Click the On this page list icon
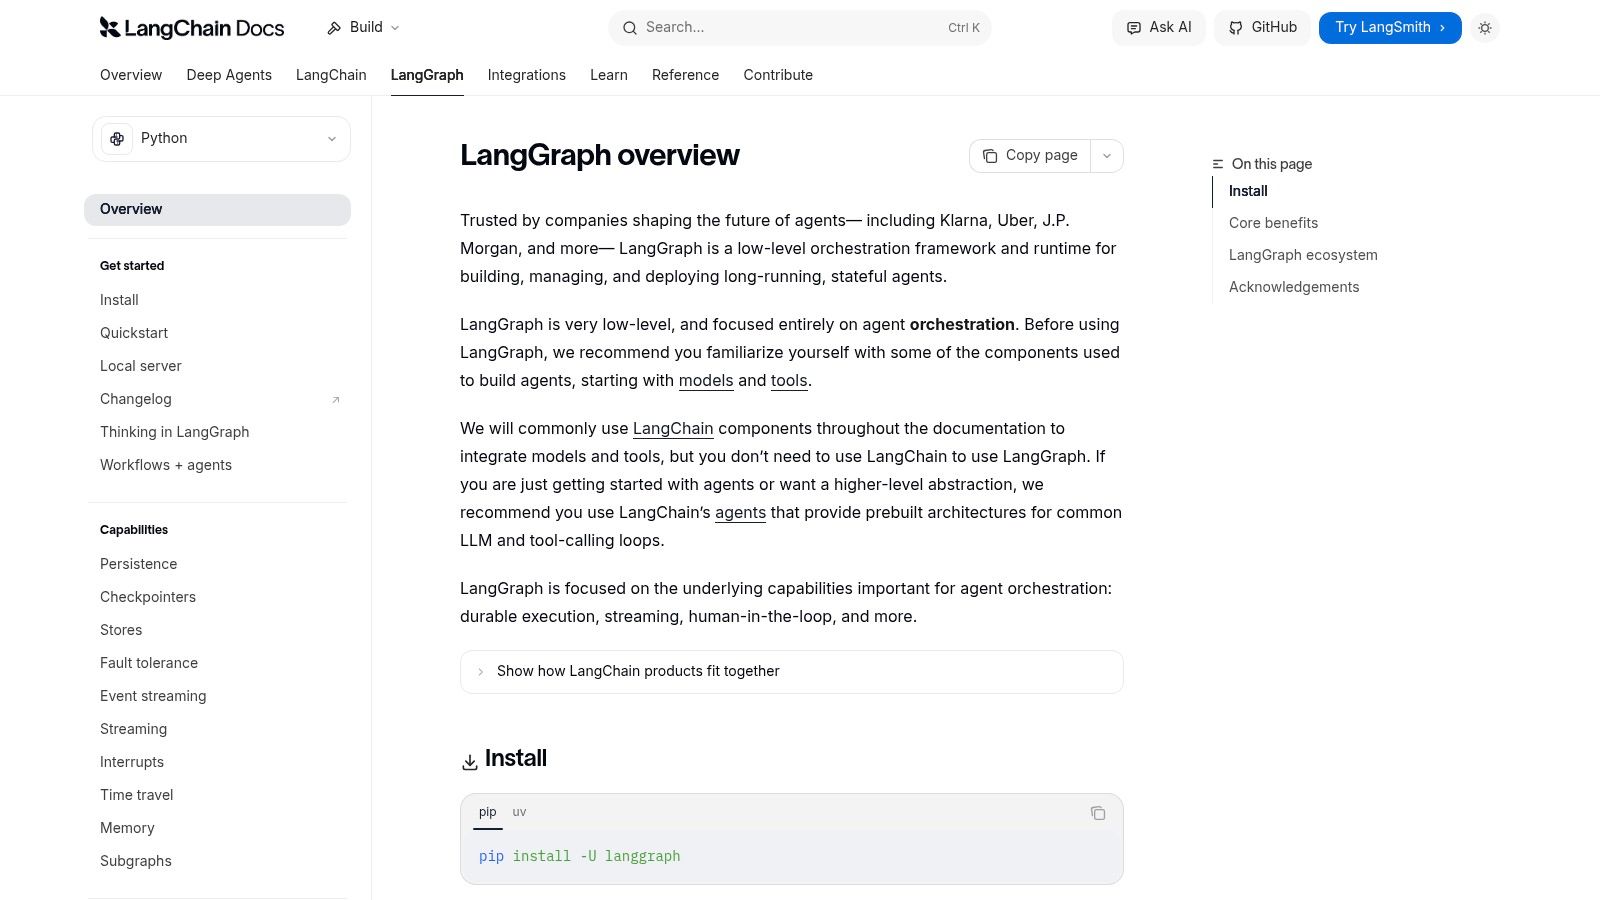The width and height of the screenshot is (1600, 900). click(x=1218, y=164)
